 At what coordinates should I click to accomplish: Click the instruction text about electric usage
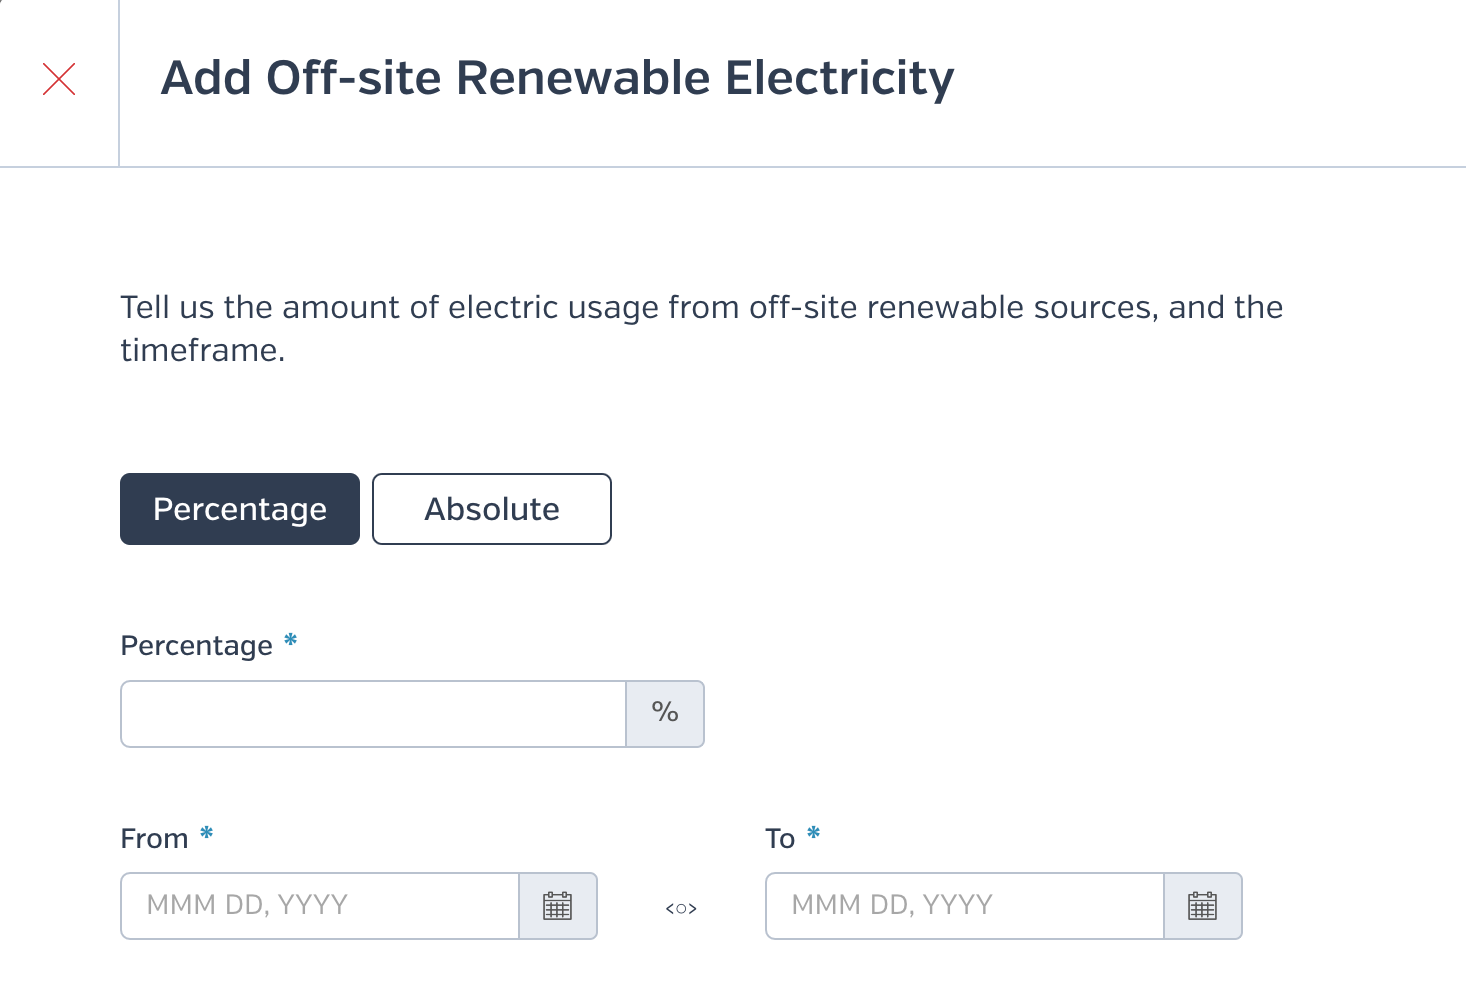click(702, 328)
